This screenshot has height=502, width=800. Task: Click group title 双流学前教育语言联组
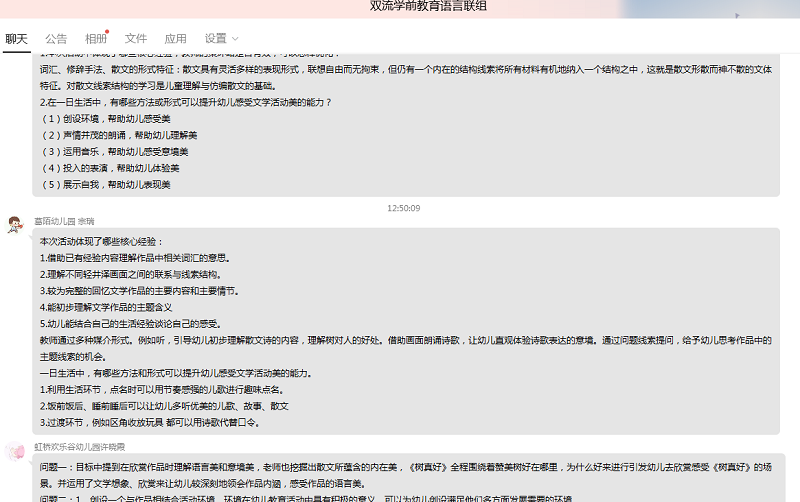point(429,6)
